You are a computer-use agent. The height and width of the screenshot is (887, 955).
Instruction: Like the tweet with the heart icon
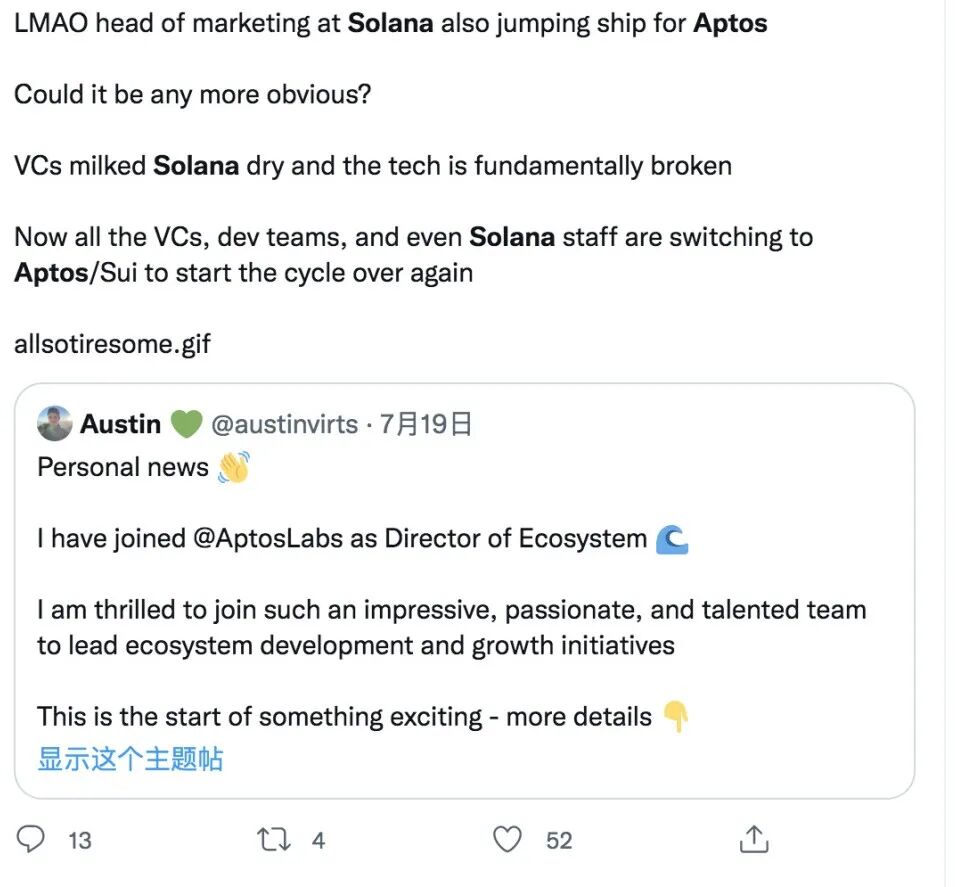tap(509, 838)
